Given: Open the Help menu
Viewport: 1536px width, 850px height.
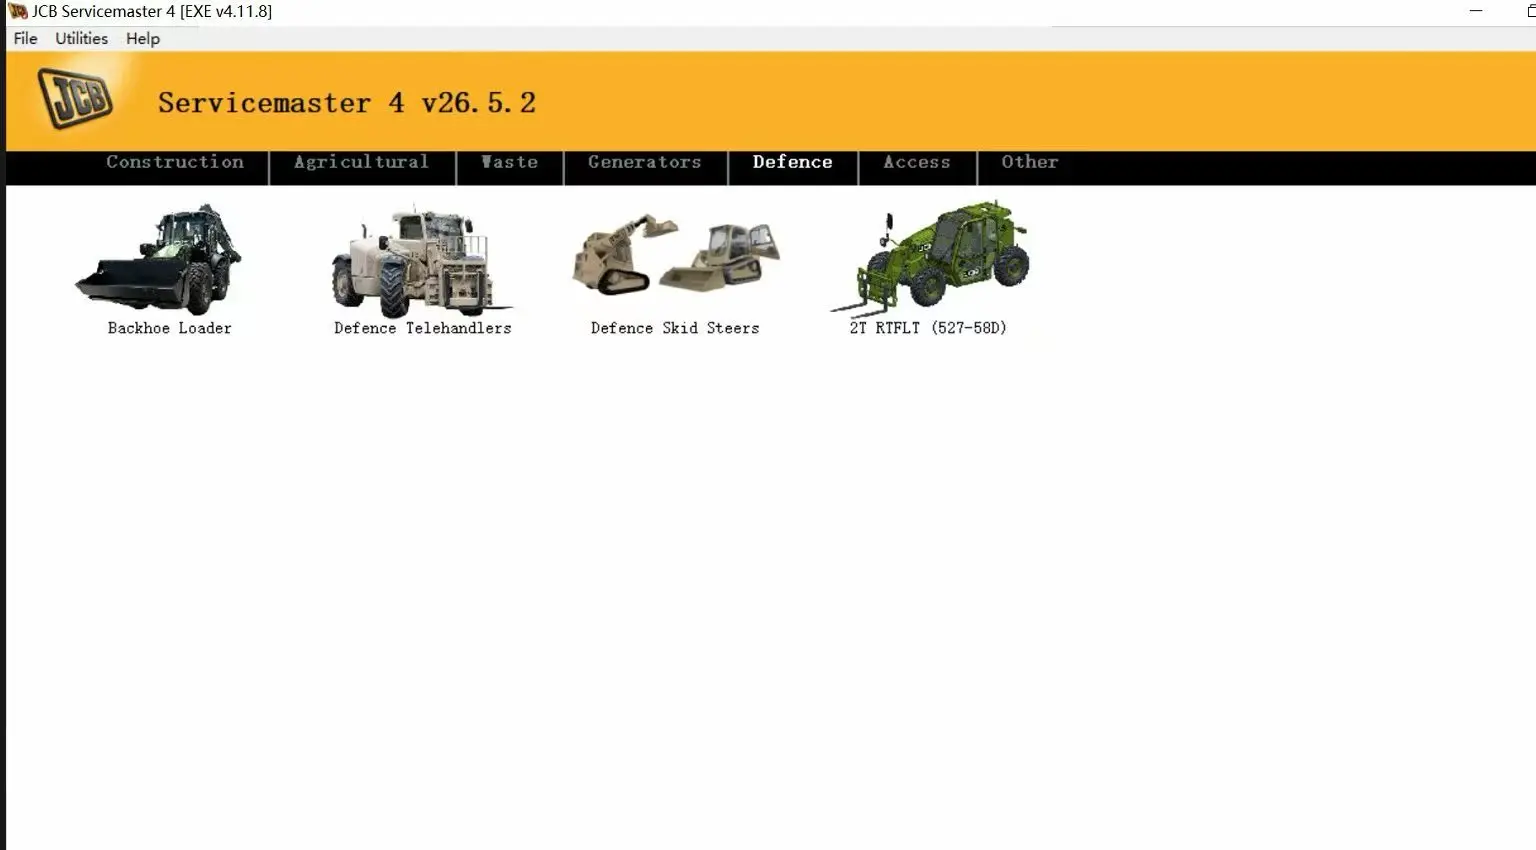Looking at the screenshot, I should pos(143,38).
